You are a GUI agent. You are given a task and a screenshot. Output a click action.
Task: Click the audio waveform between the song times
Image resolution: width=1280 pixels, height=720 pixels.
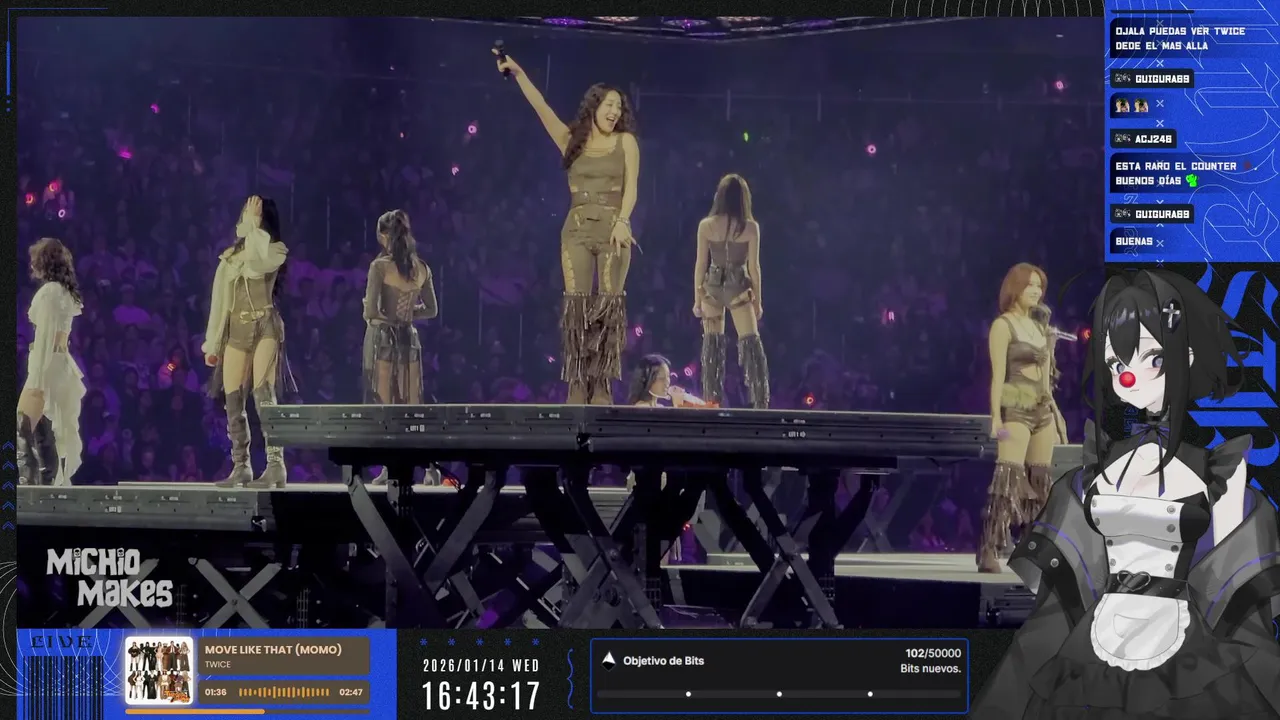[284, 692]
